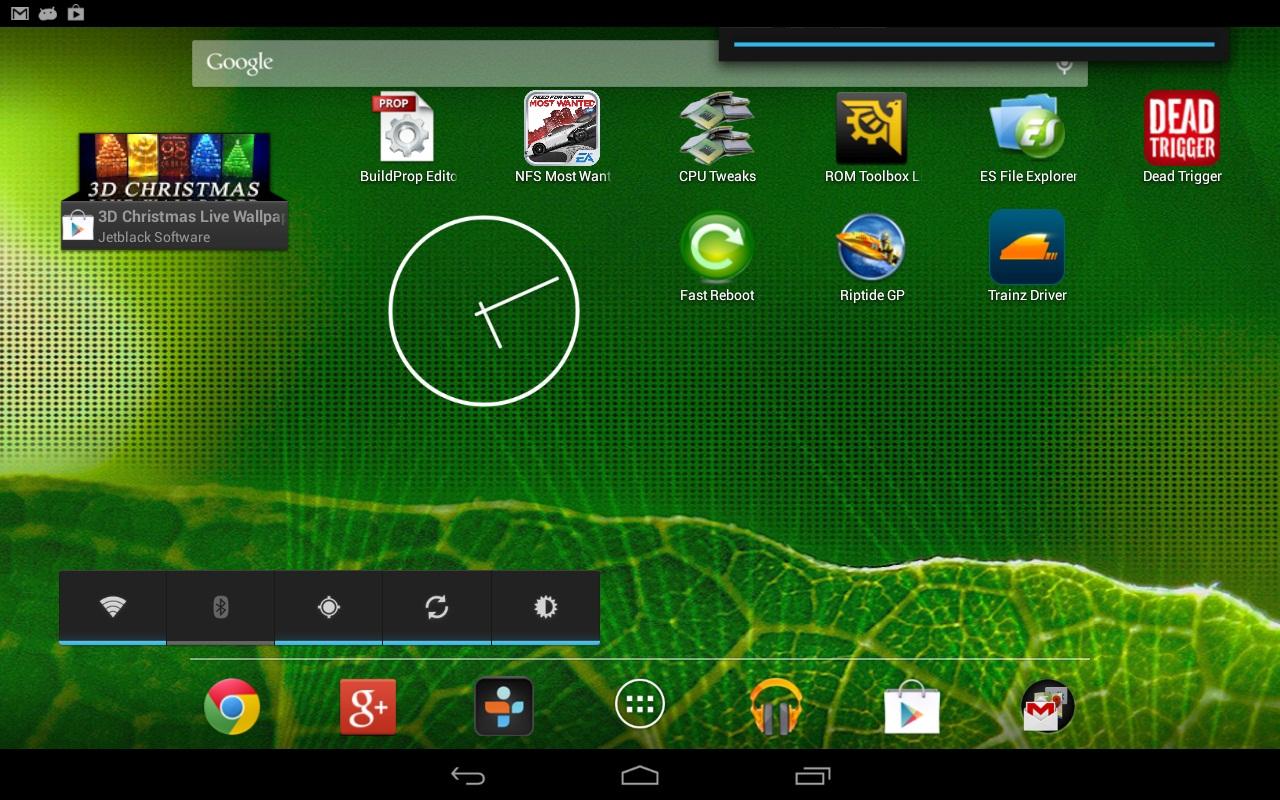Open the Recent apps button
This screenshot has width=1280, height=800.
tap(812, 775)
